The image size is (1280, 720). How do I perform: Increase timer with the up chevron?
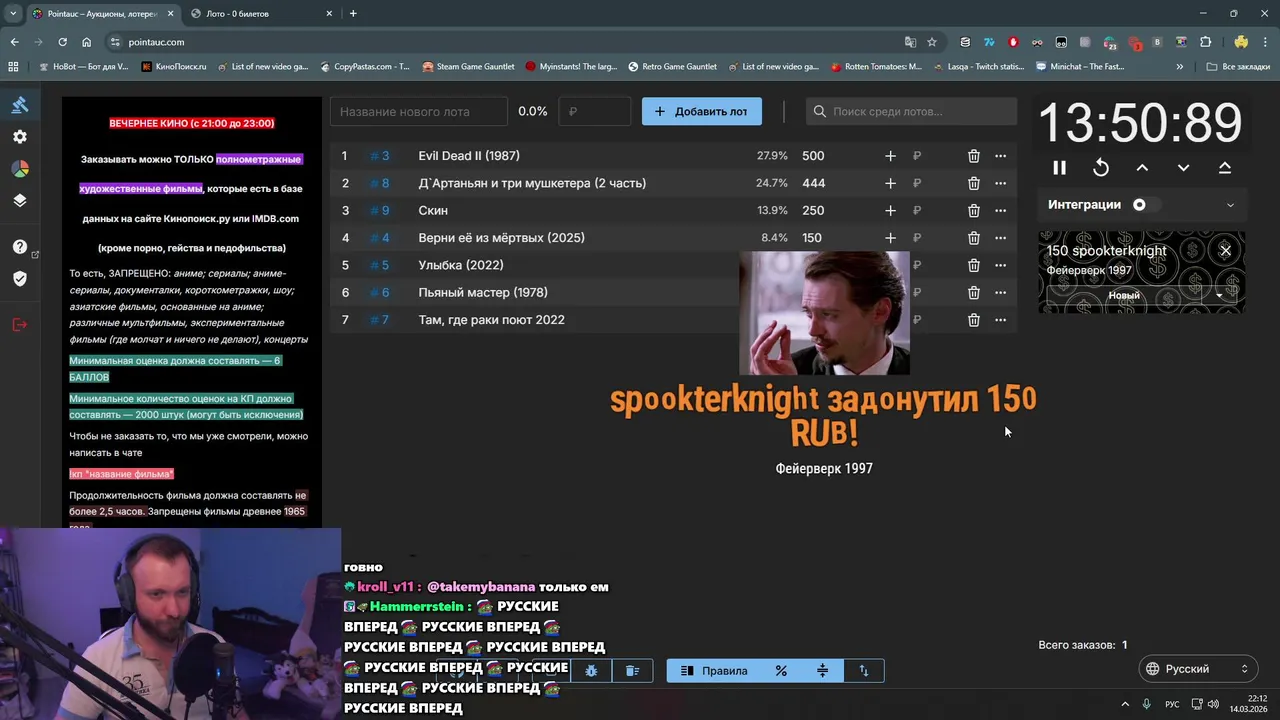[x=1142, y=168]
